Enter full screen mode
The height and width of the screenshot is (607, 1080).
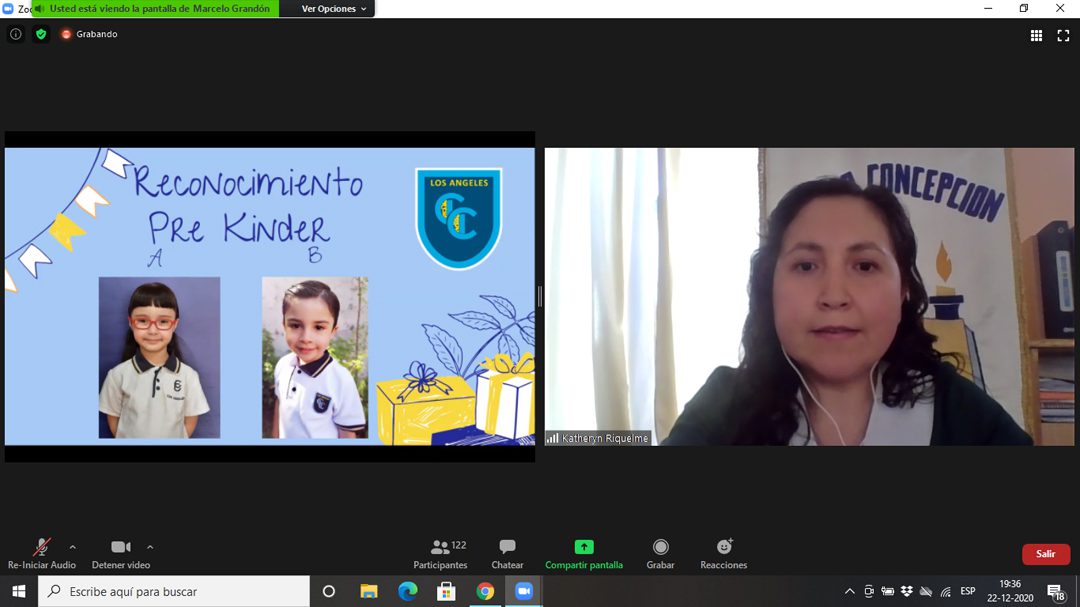pyautogui.click(x=1063, y=35)
